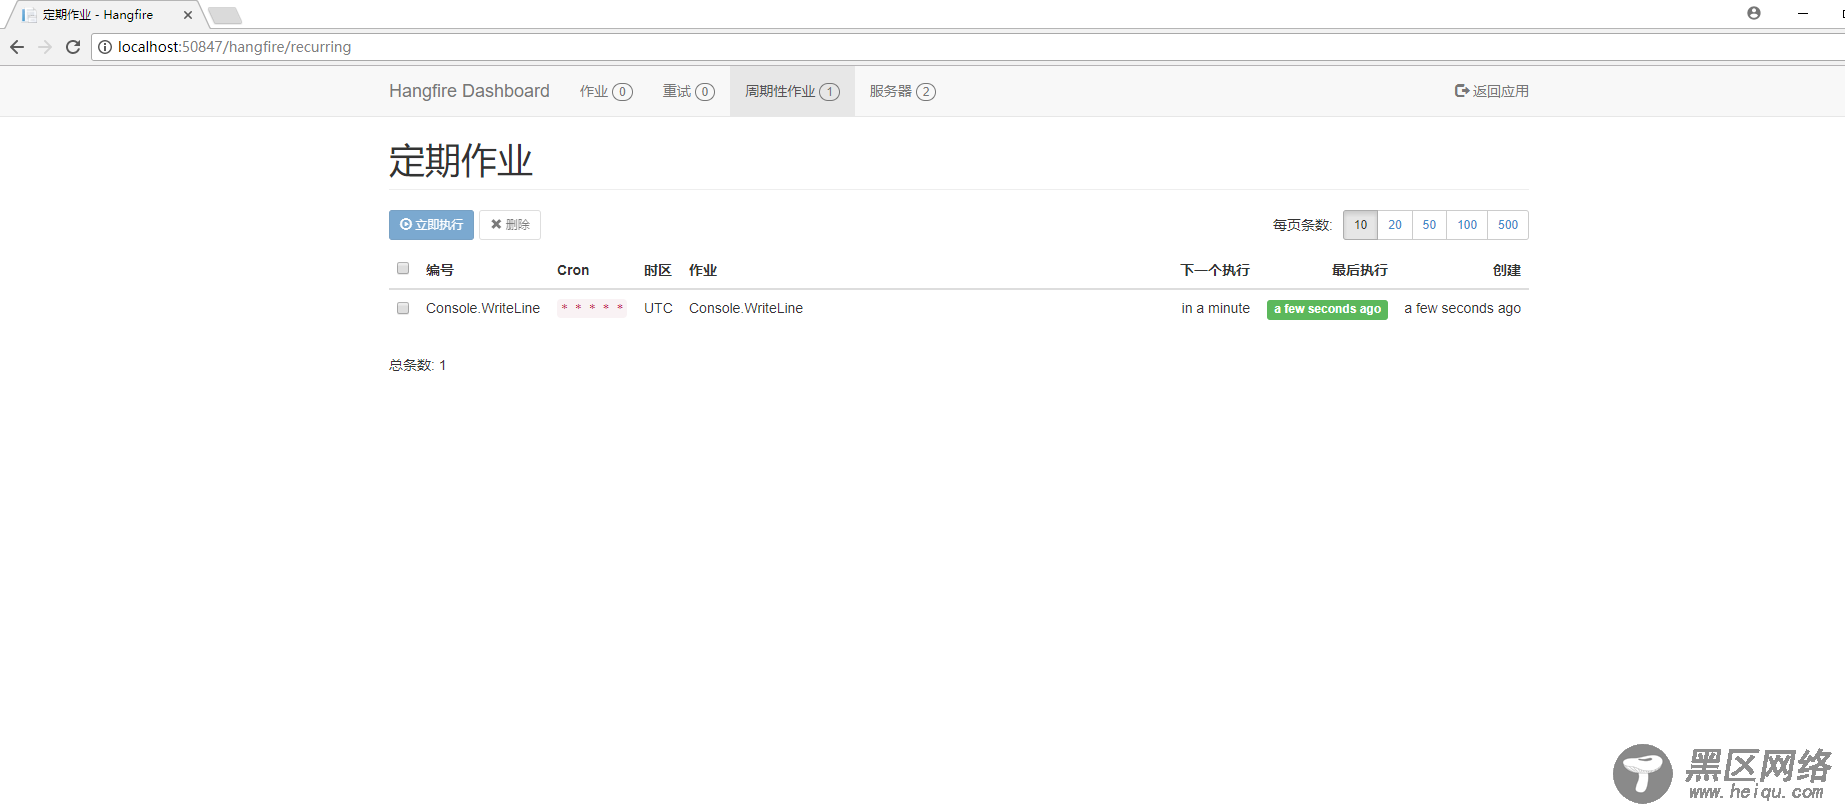Set page size to 20

(x=1395, y=225)
